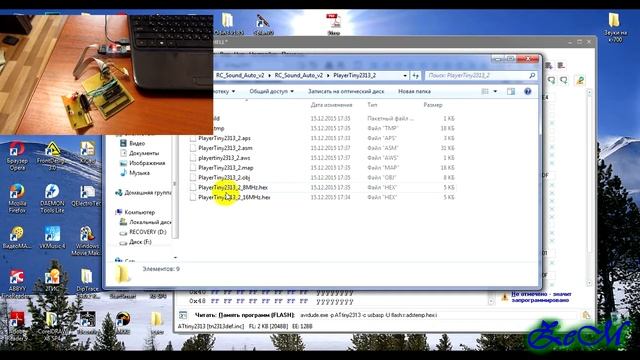Expand the Общий доступ dropdown
Viewport: 640px width, 360px height.
tap(271, 91)
